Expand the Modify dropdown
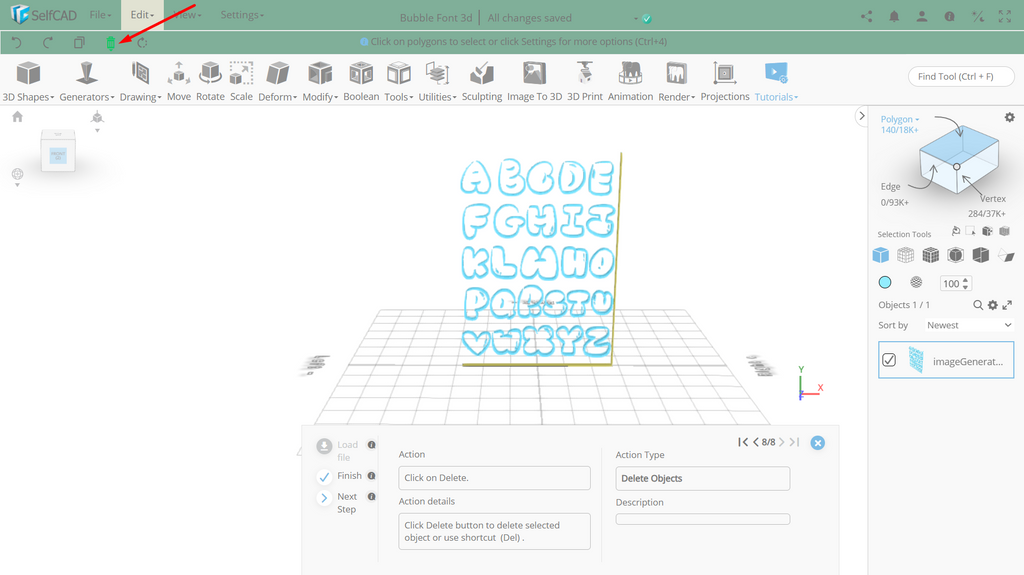 tap(320, 82)
